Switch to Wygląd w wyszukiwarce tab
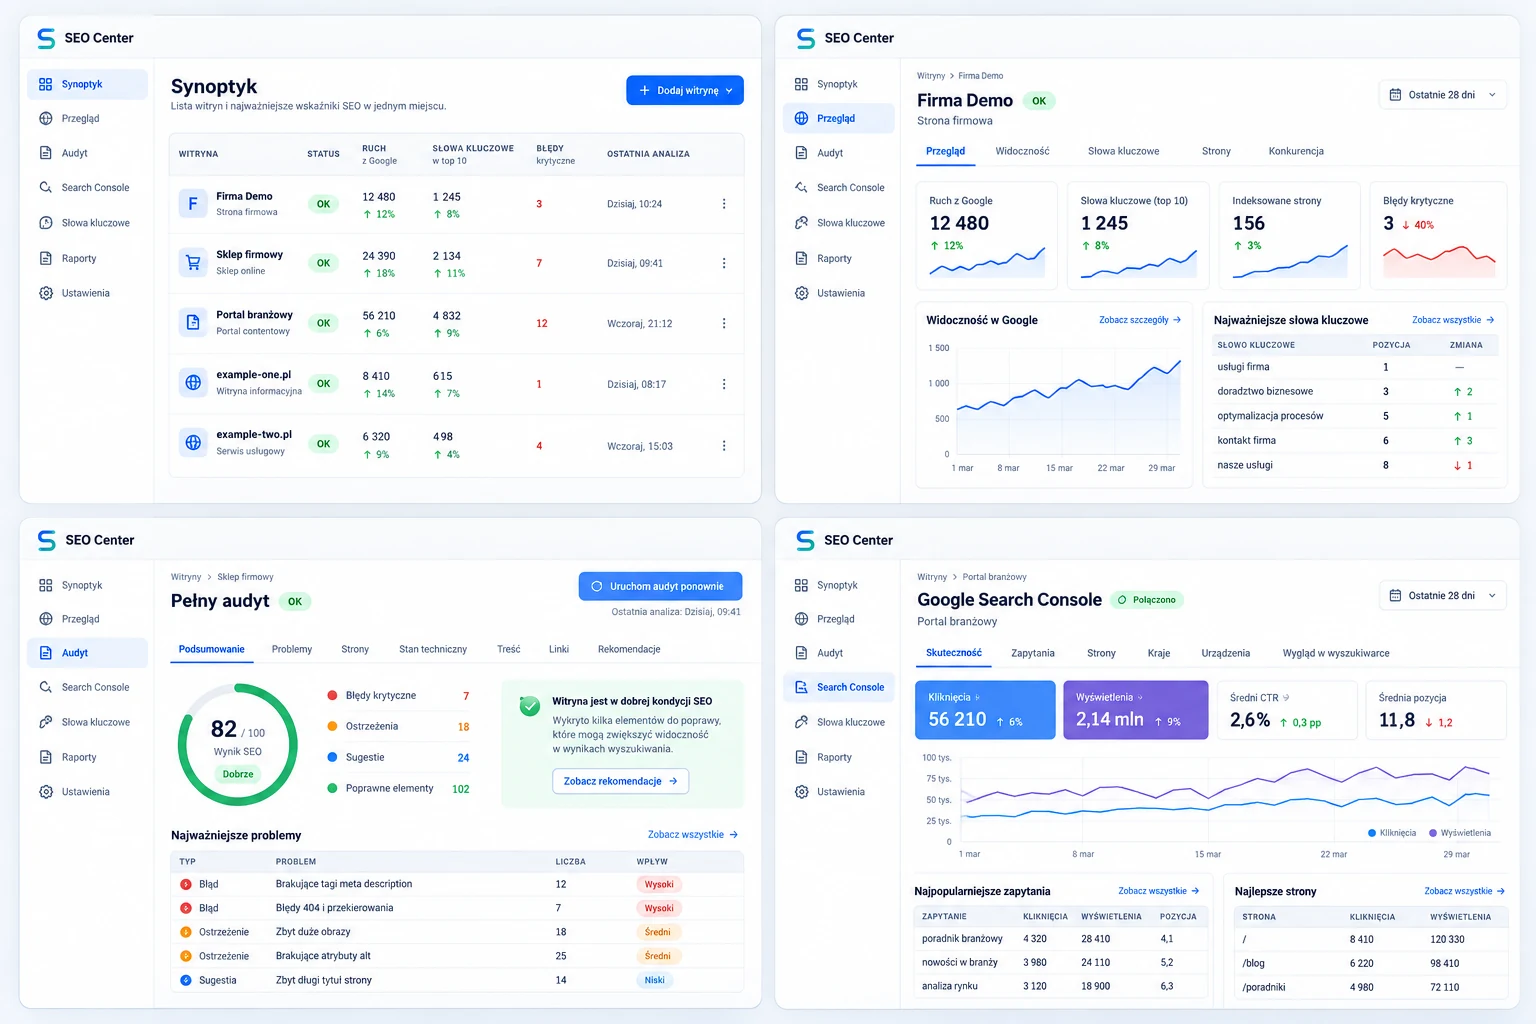 pyautogui.click(x=1336, y=653)
